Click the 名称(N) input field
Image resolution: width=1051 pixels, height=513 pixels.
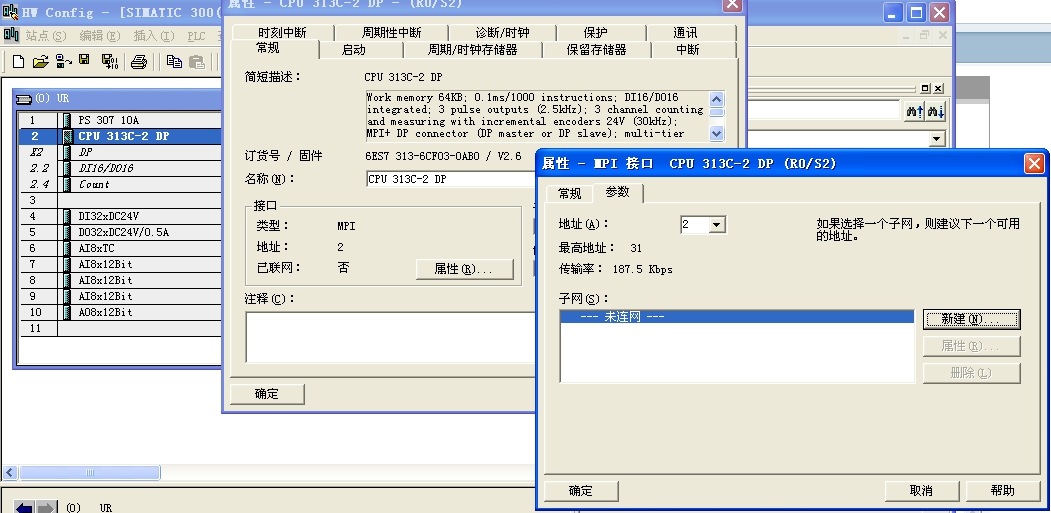(451, 179)
